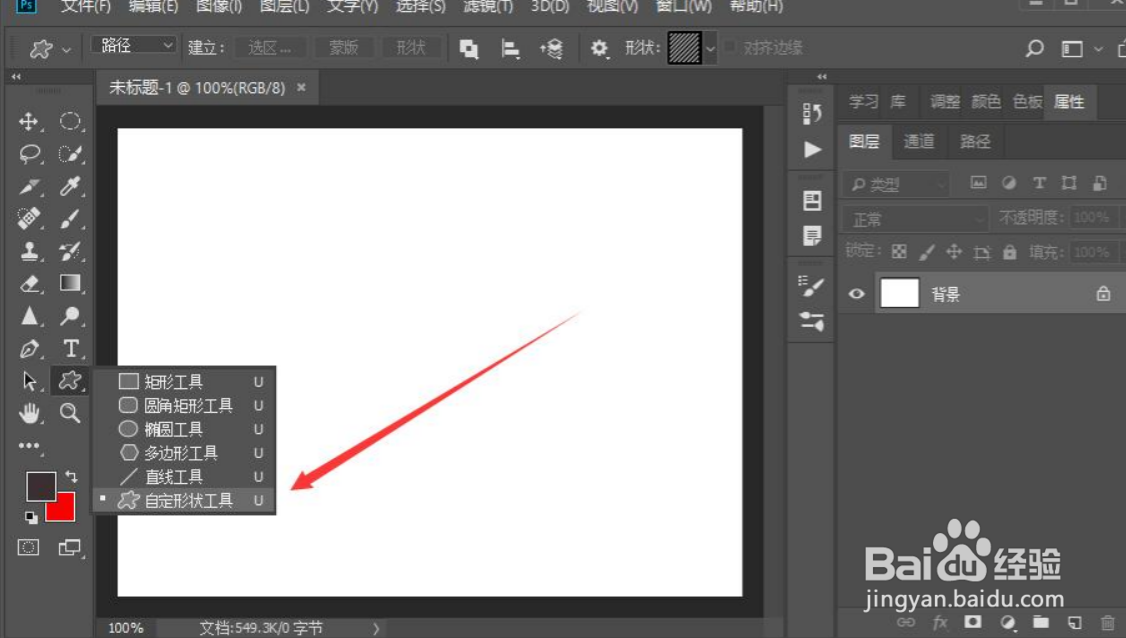Click the 蒙版 button

pos(343,48)
